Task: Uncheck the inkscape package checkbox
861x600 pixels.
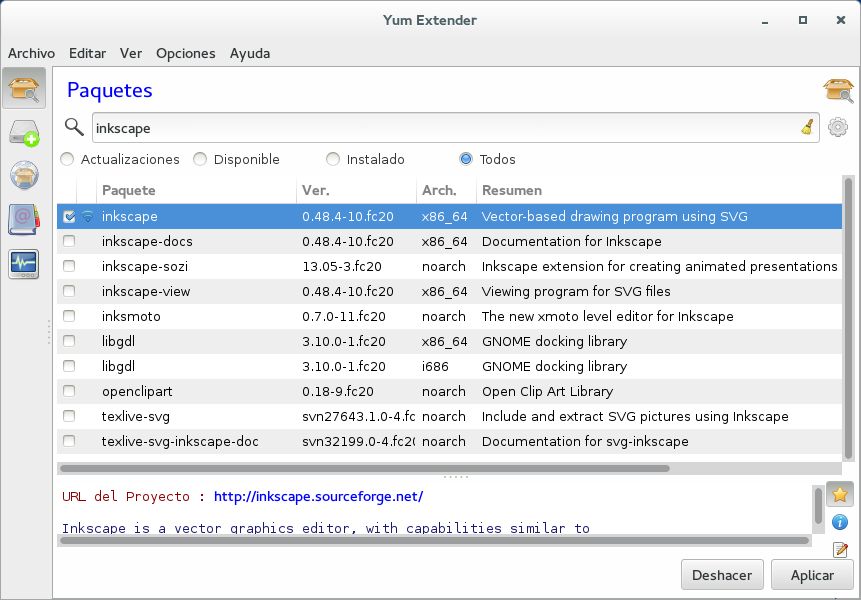Action: [69, 216]
